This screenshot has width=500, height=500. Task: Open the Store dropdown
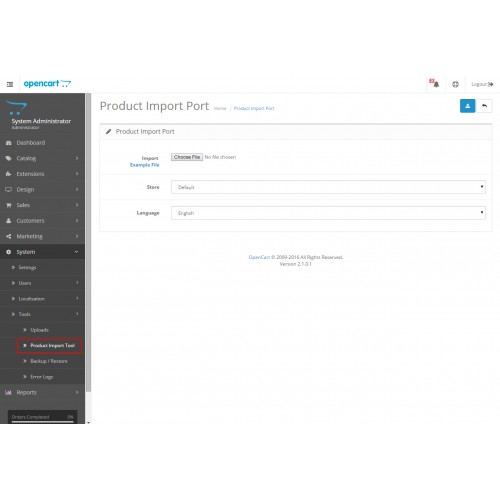[328, 187]
